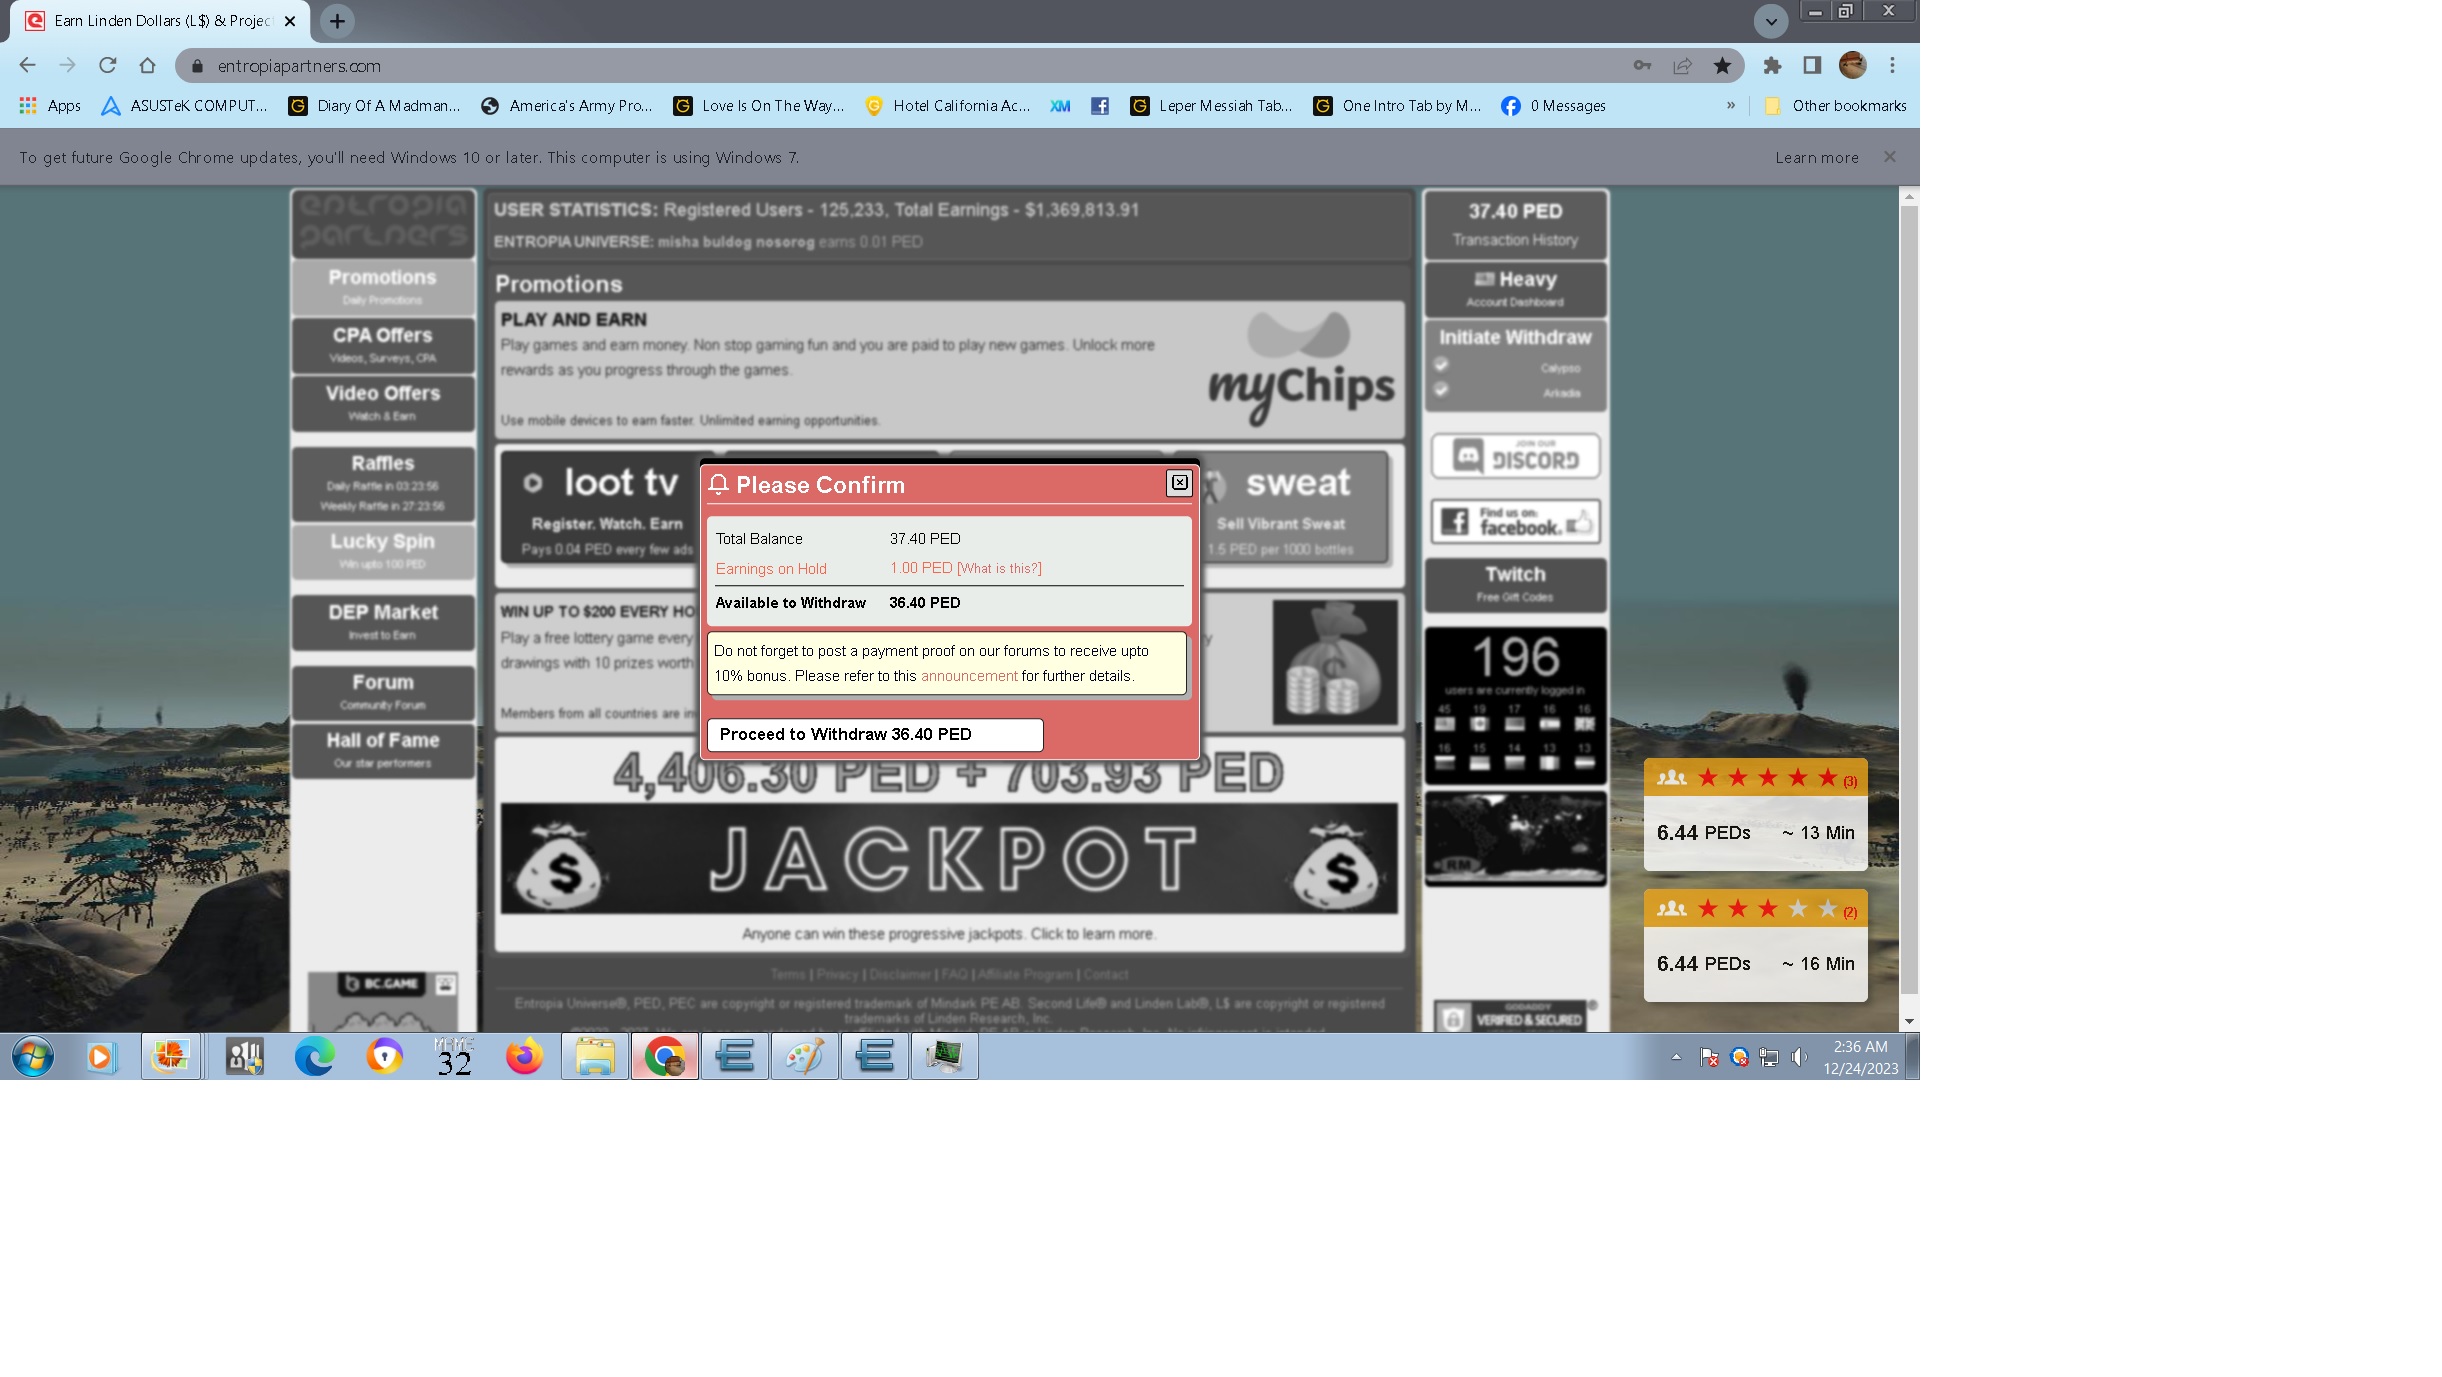Open the Facebook bookmark icon
2442x1377 pixels.
coord(1100,105)
